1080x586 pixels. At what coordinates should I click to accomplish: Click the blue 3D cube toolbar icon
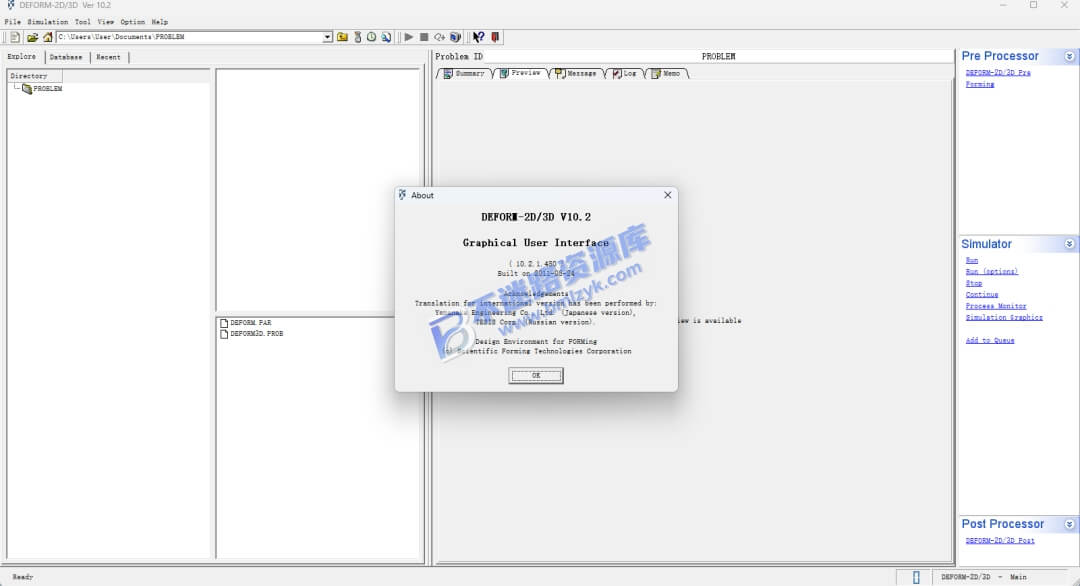(x=455, y=37)
